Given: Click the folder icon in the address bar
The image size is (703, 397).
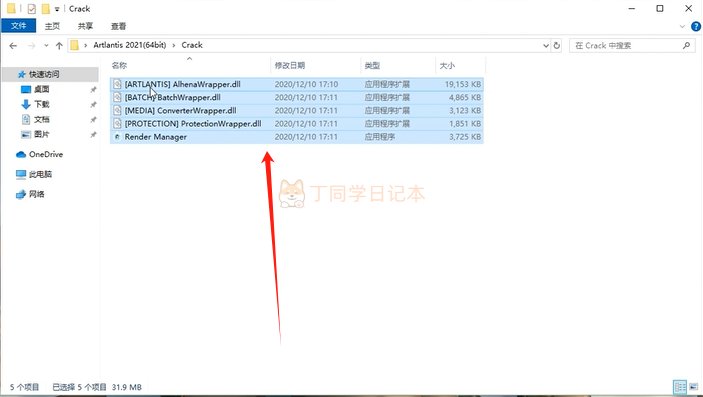Looking at the screenshot, I should tap(74, 45).
